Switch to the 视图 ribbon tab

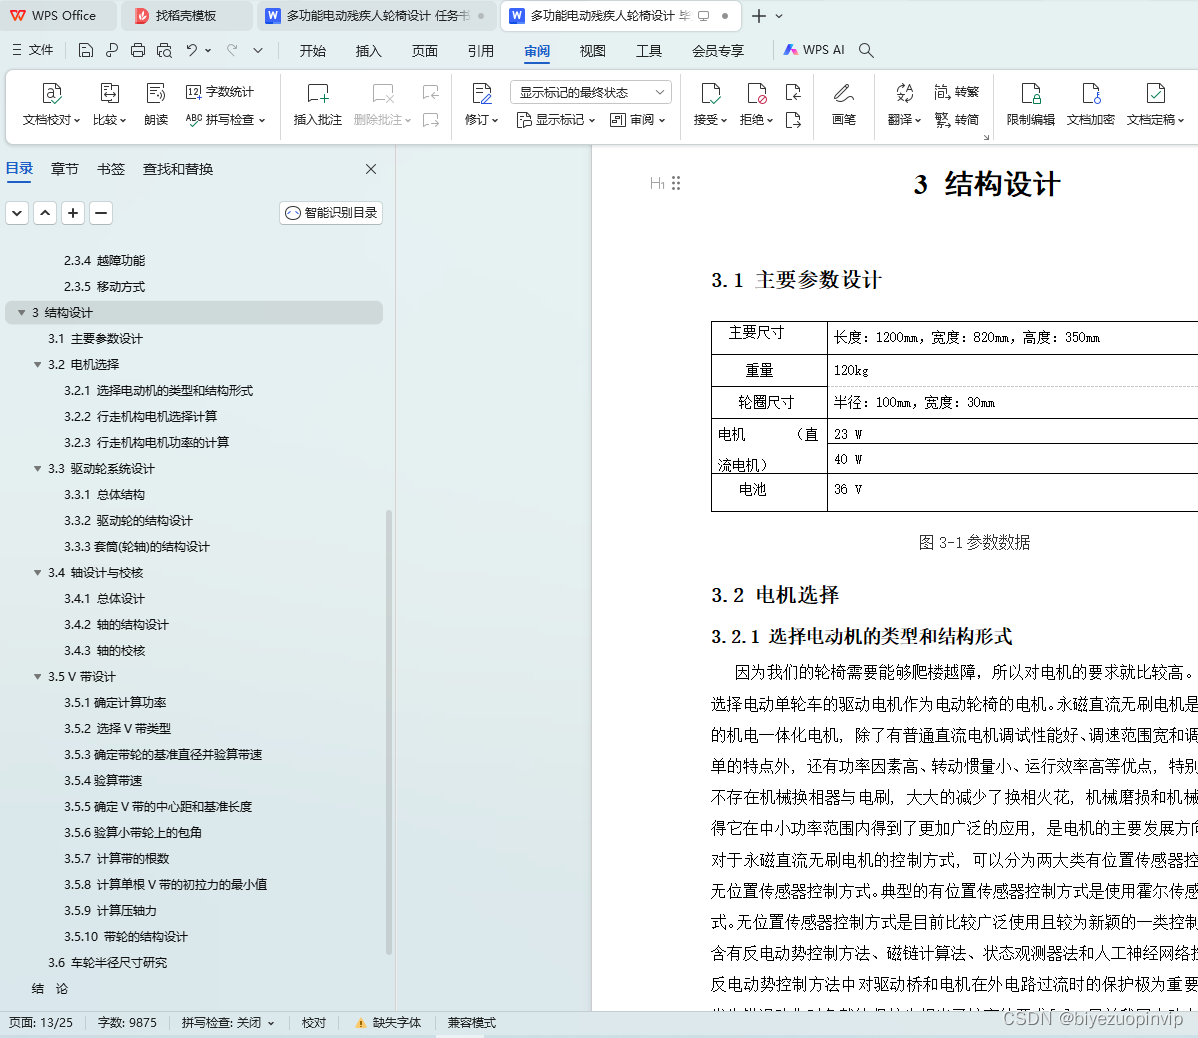coord(593,50)
